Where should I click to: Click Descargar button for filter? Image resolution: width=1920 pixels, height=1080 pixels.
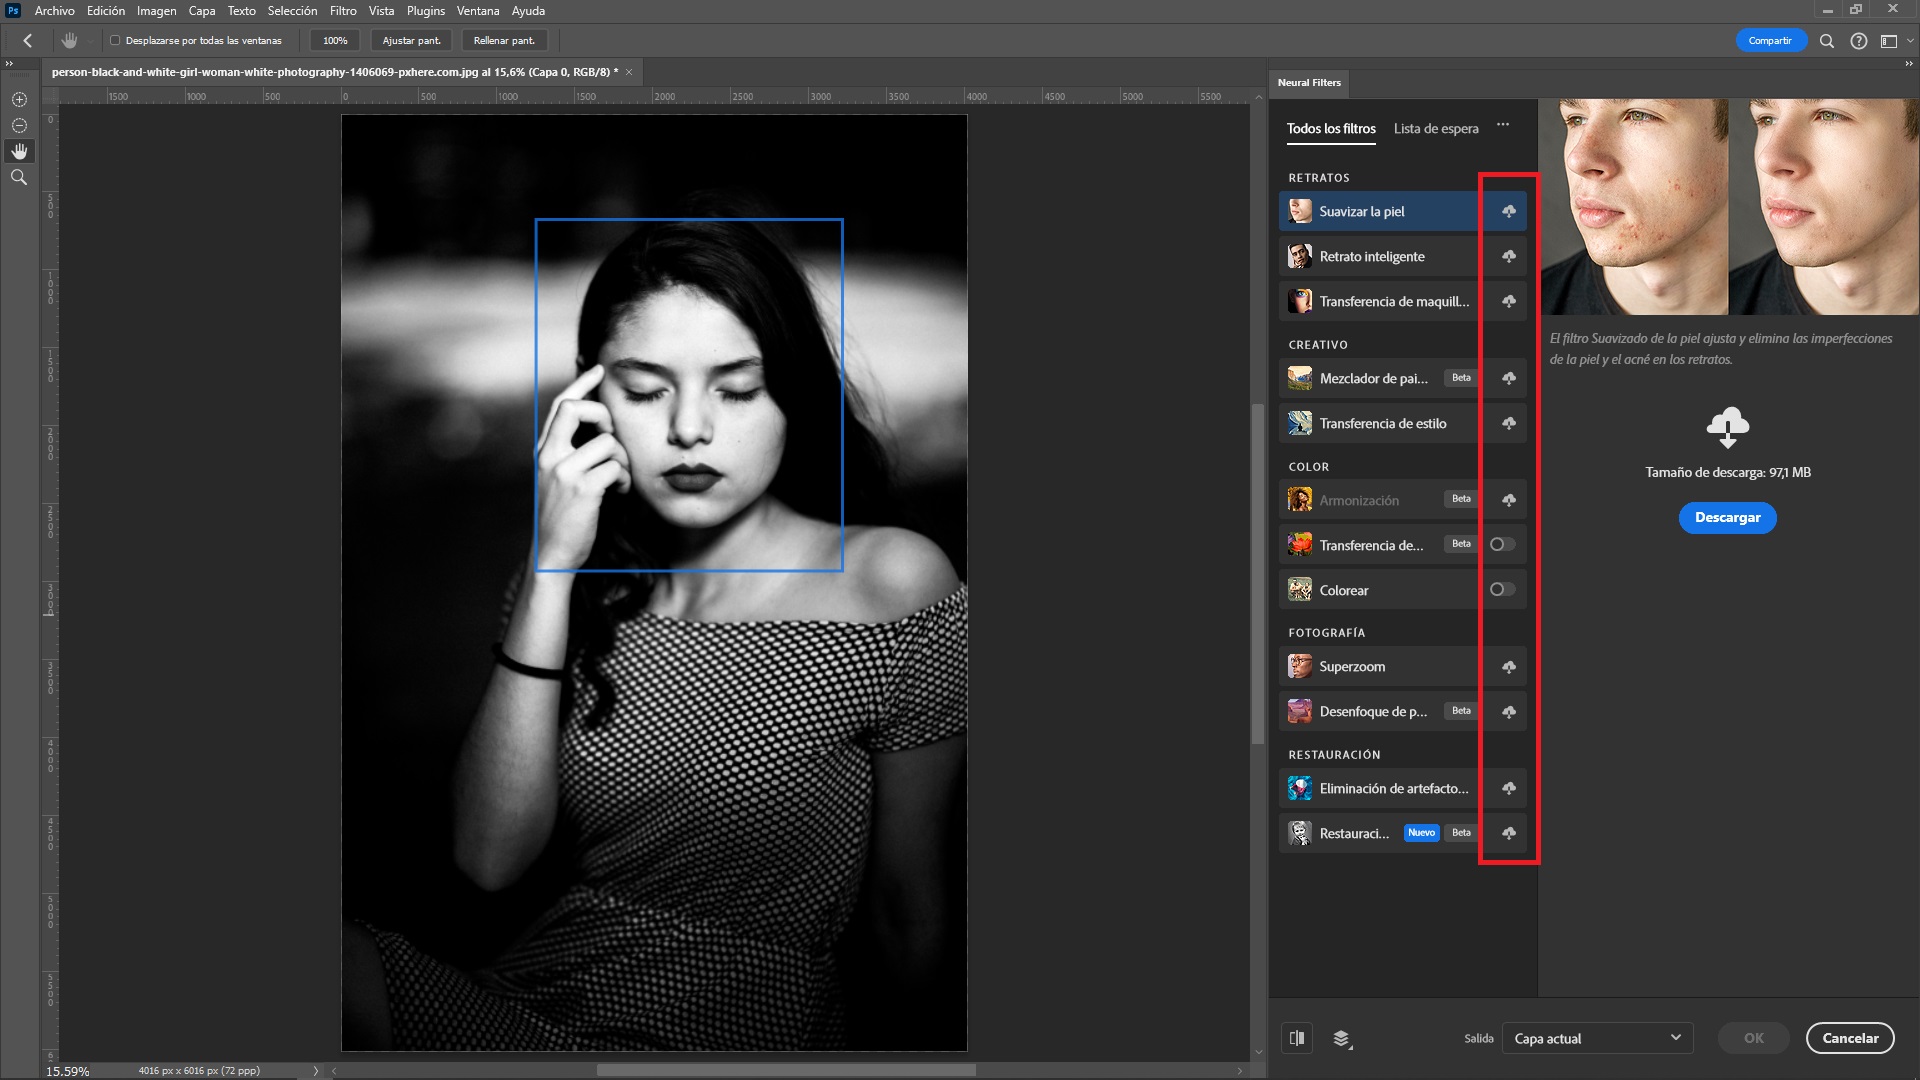pos(1727,517)
